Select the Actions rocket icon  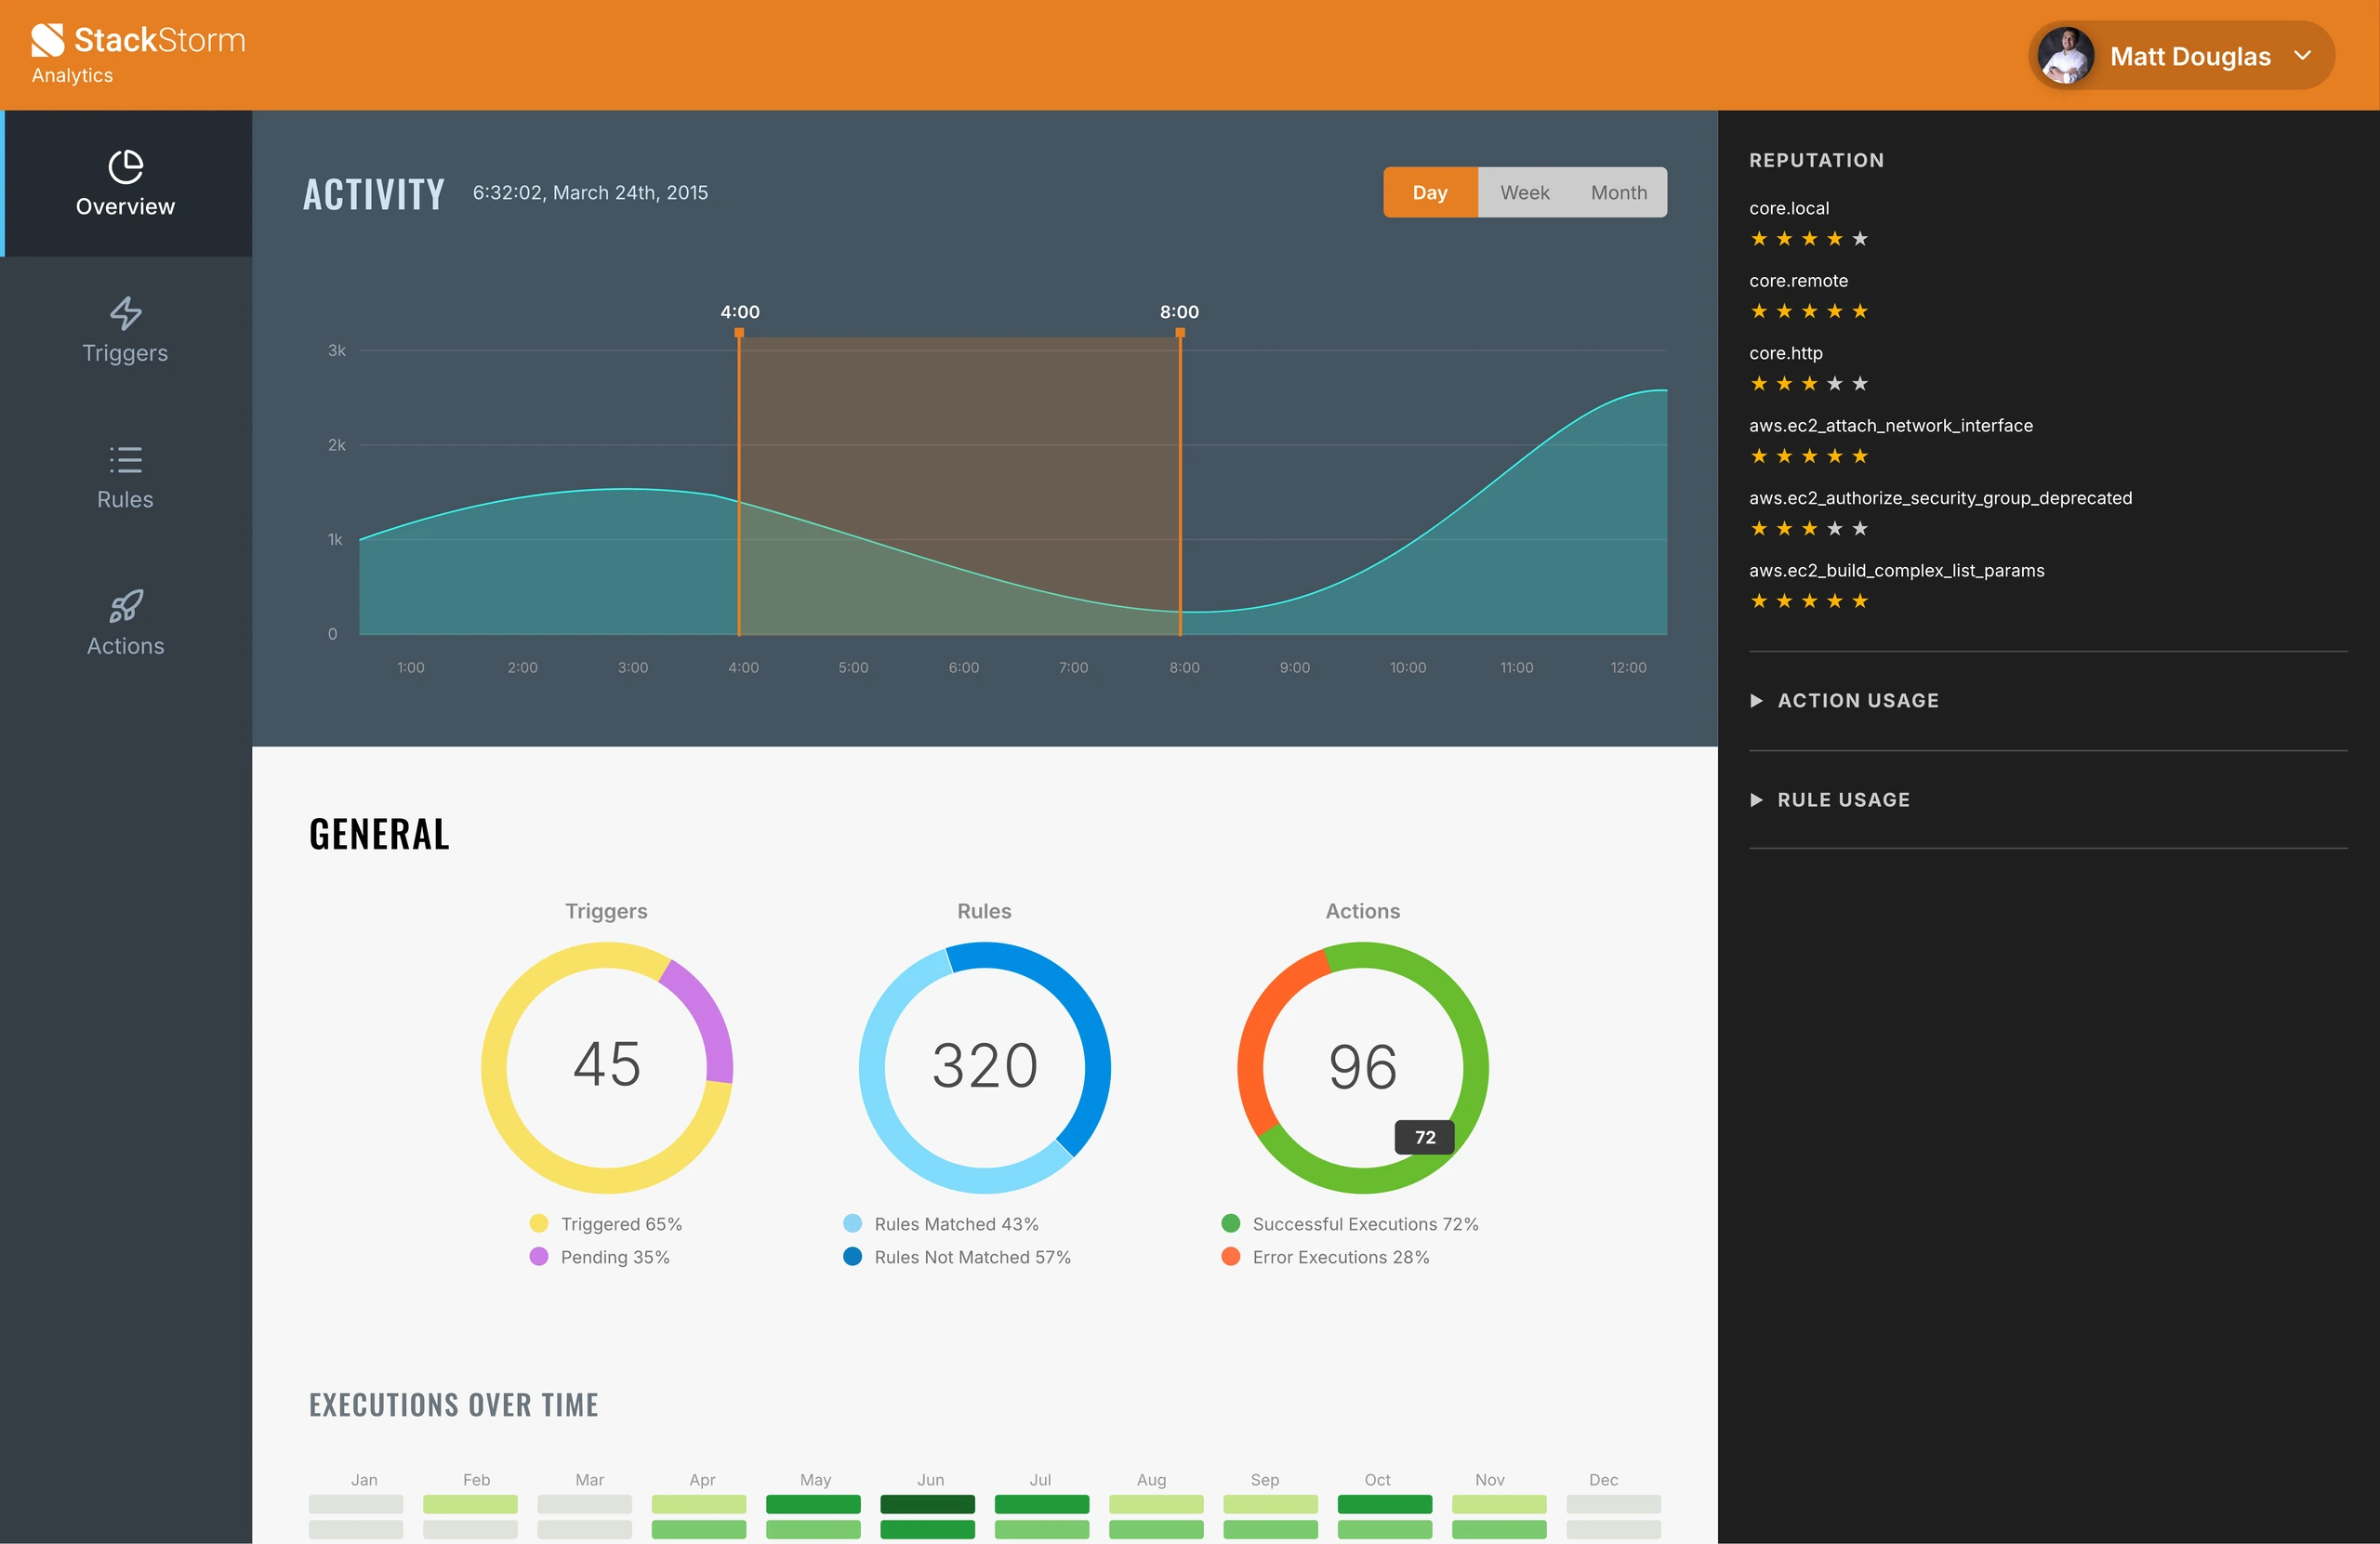pyautogui.click(x=126, y=606)
